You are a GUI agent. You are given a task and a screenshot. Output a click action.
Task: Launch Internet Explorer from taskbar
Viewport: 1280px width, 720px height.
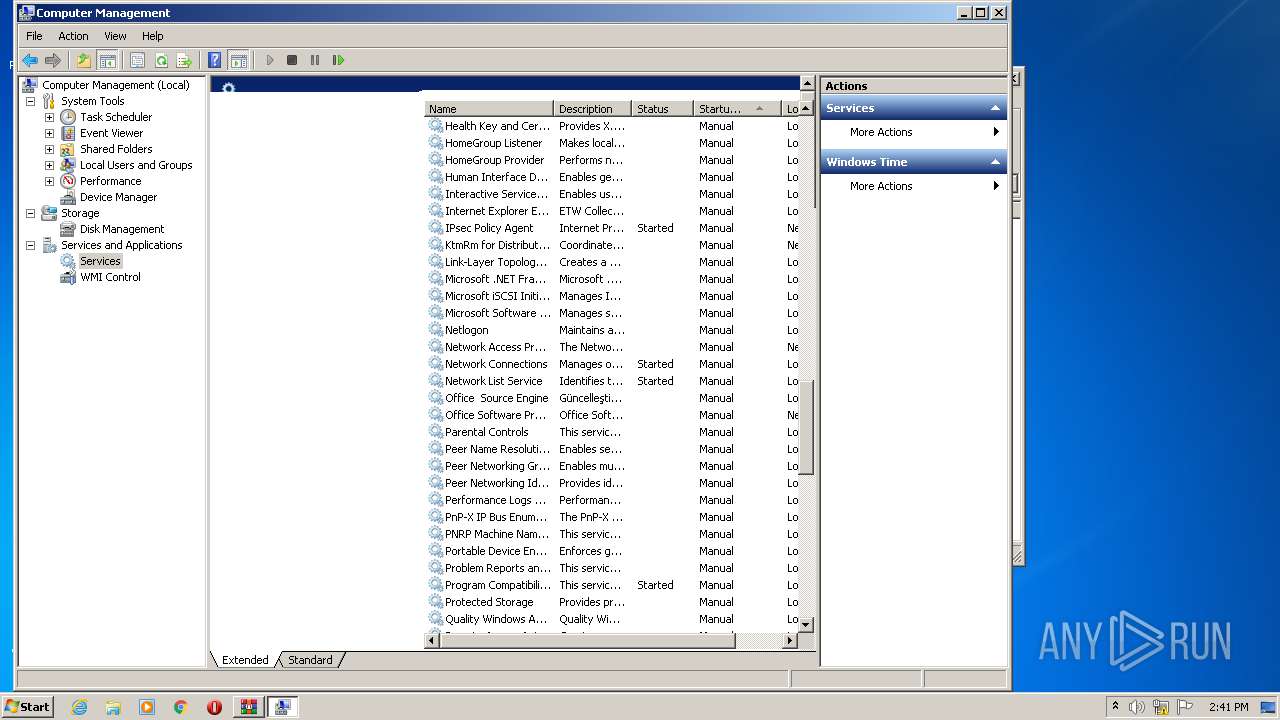[x=79, y=707]
